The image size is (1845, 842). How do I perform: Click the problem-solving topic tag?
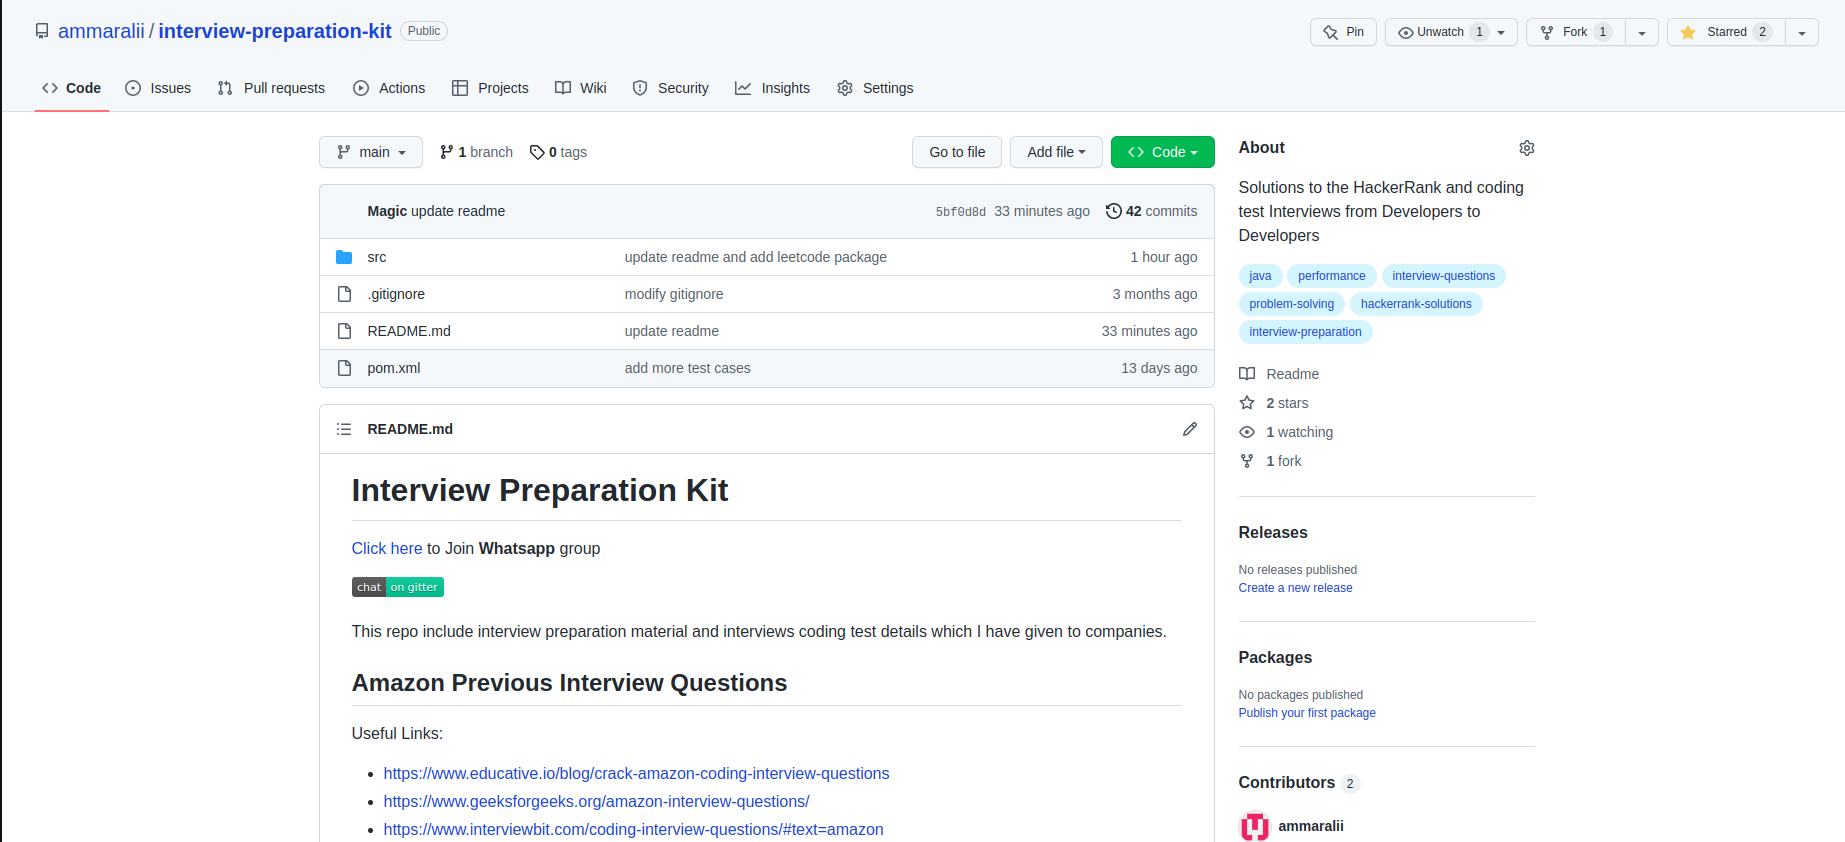click(1291, 304)
